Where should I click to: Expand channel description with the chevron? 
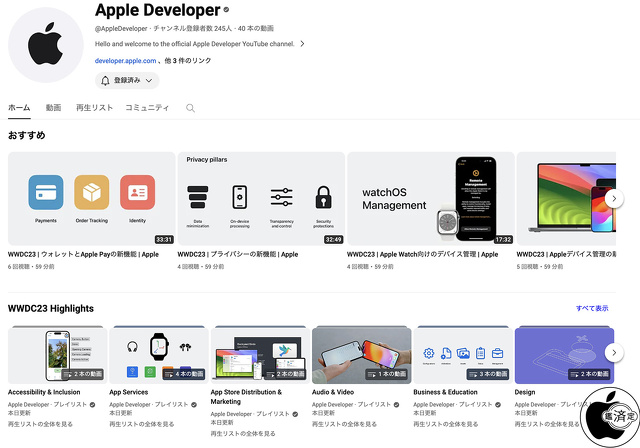[x=303, y=44]
